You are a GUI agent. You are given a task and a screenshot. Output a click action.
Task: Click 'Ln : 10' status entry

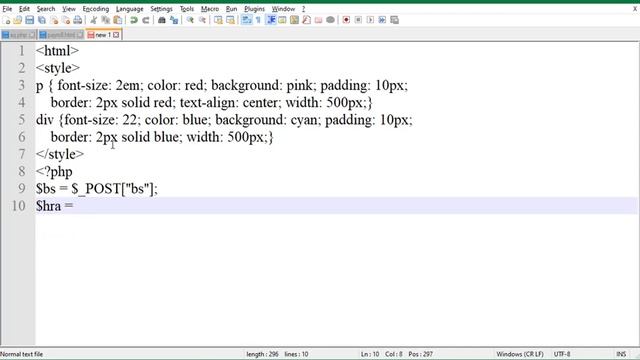point(370,354)
